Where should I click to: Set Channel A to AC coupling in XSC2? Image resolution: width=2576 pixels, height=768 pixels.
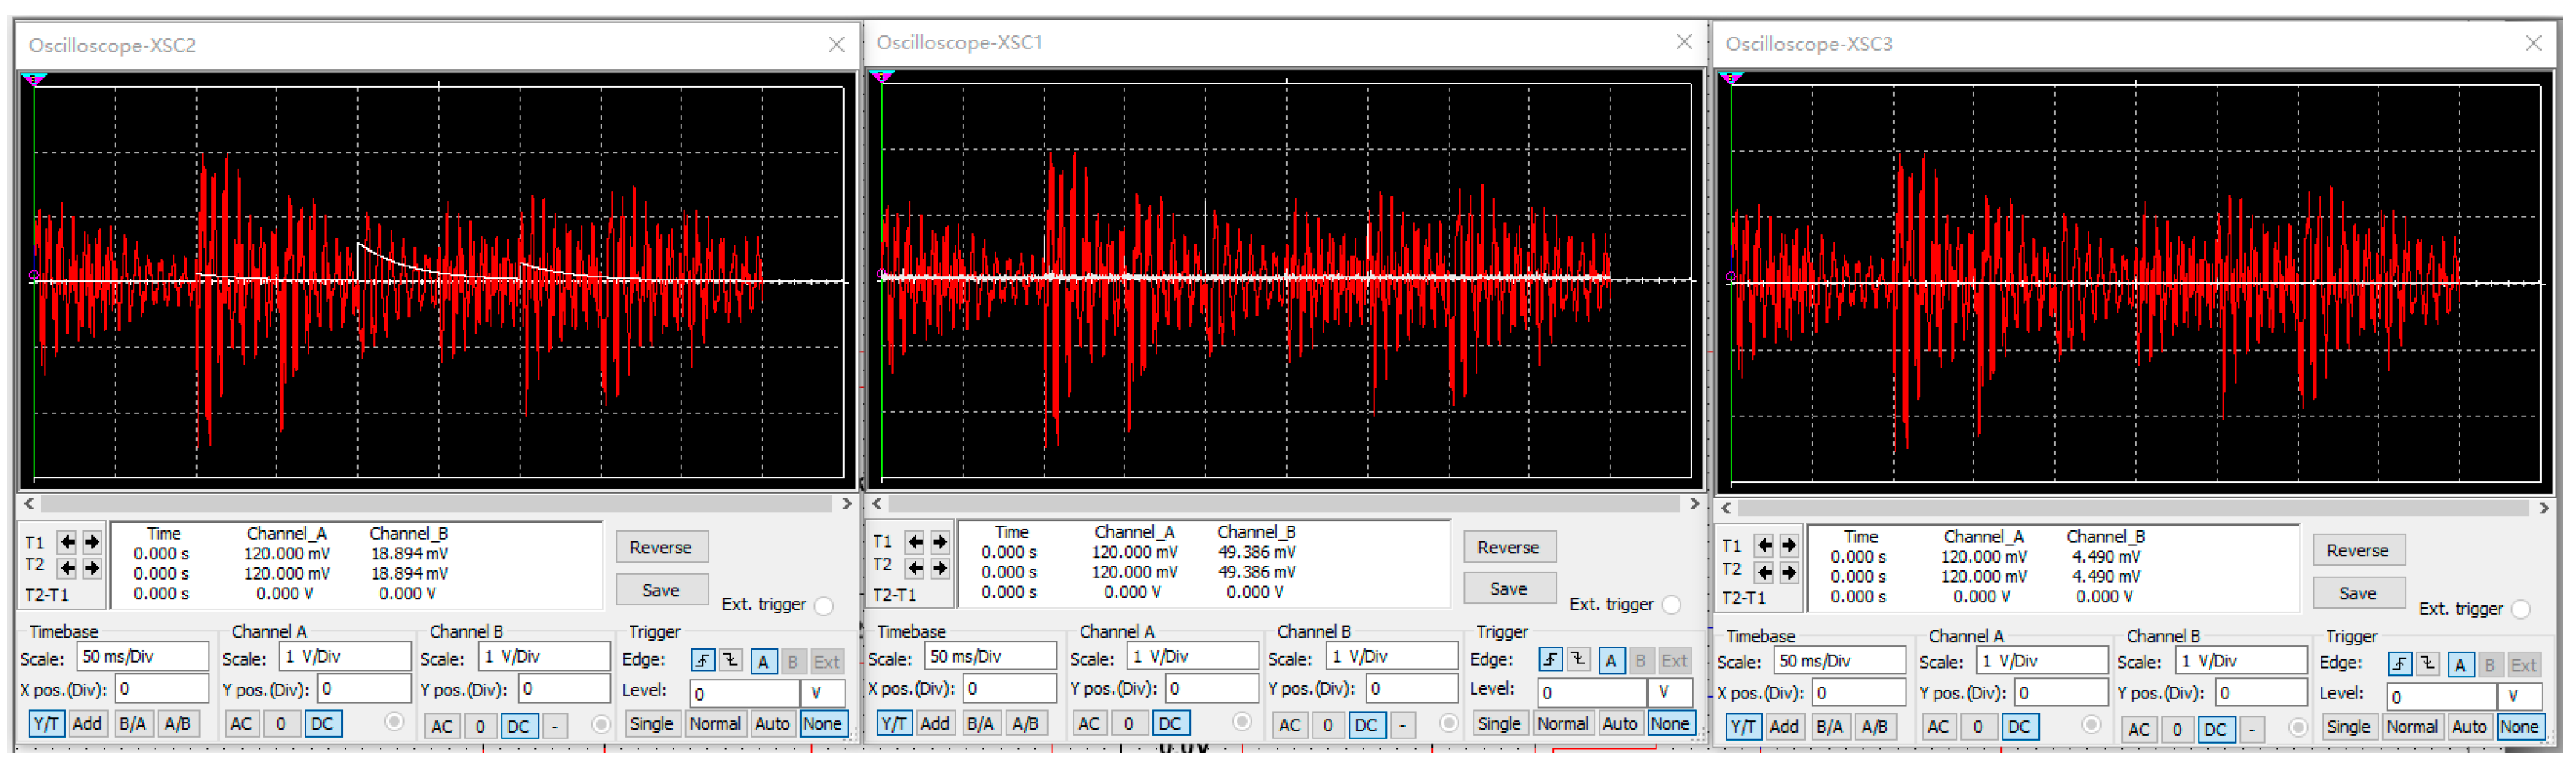(241, 724)
